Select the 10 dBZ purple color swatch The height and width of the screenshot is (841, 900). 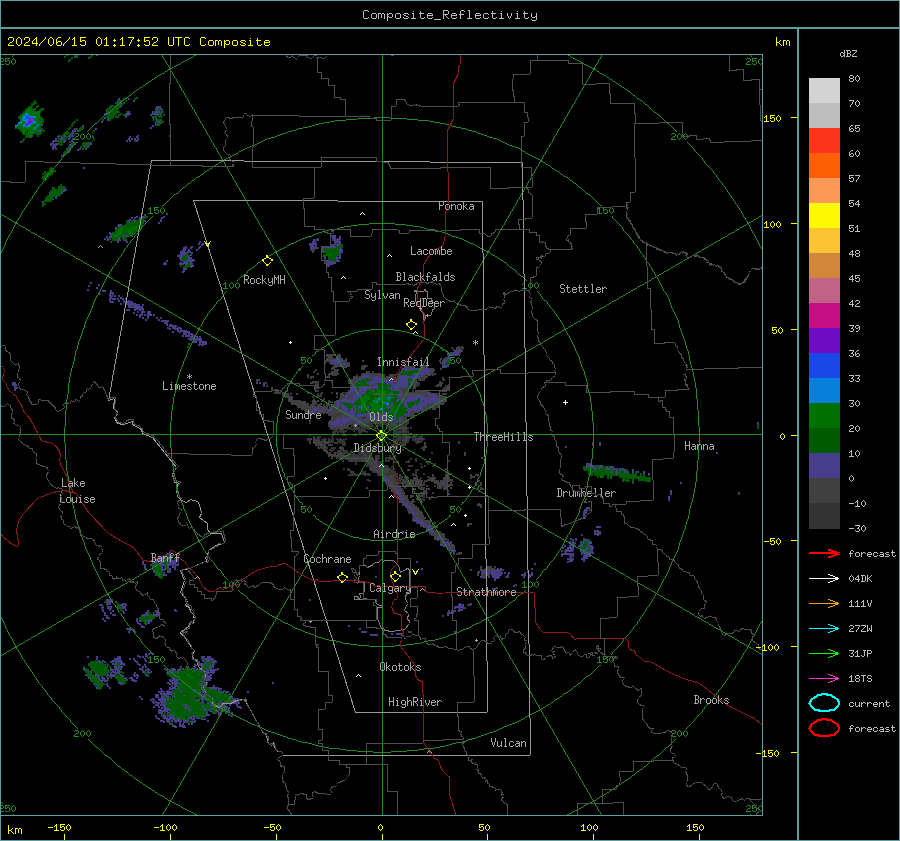(824, 466)
